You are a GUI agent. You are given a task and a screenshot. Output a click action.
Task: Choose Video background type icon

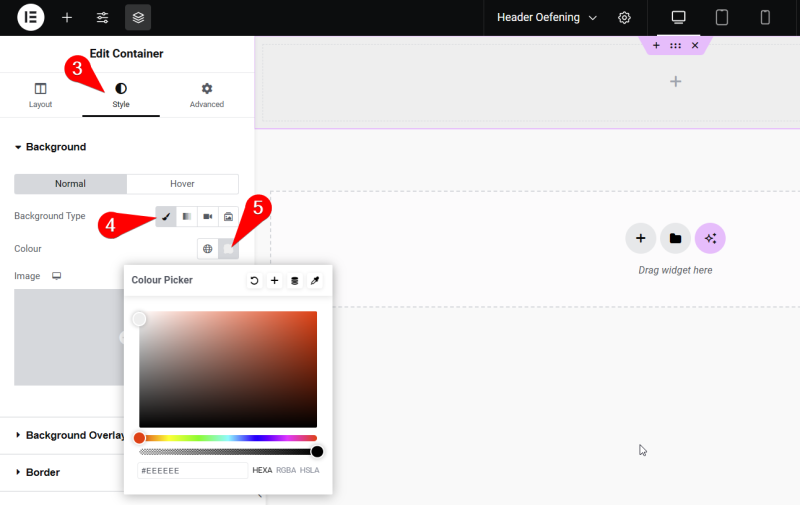click(208, 216)
